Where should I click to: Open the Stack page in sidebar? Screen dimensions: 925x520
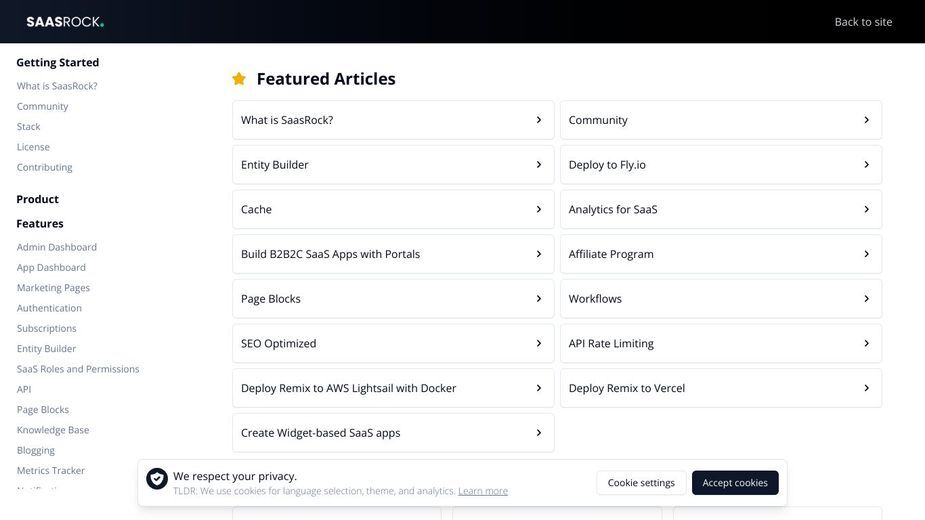tap(28, 127)
